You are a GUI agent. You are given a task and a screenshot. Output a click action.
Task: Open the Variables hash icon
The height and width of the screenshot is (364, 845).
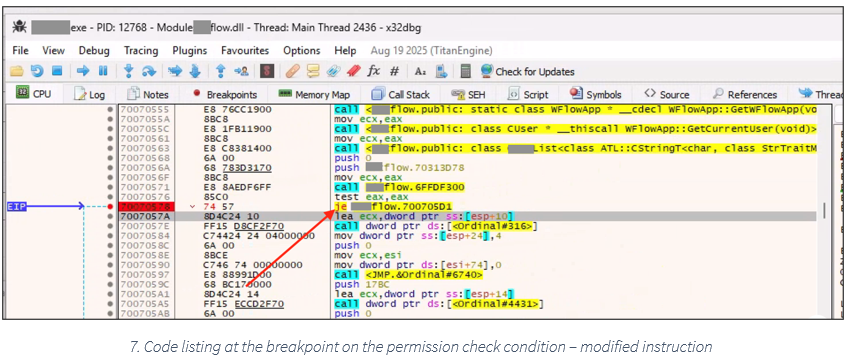coord(394,71)
